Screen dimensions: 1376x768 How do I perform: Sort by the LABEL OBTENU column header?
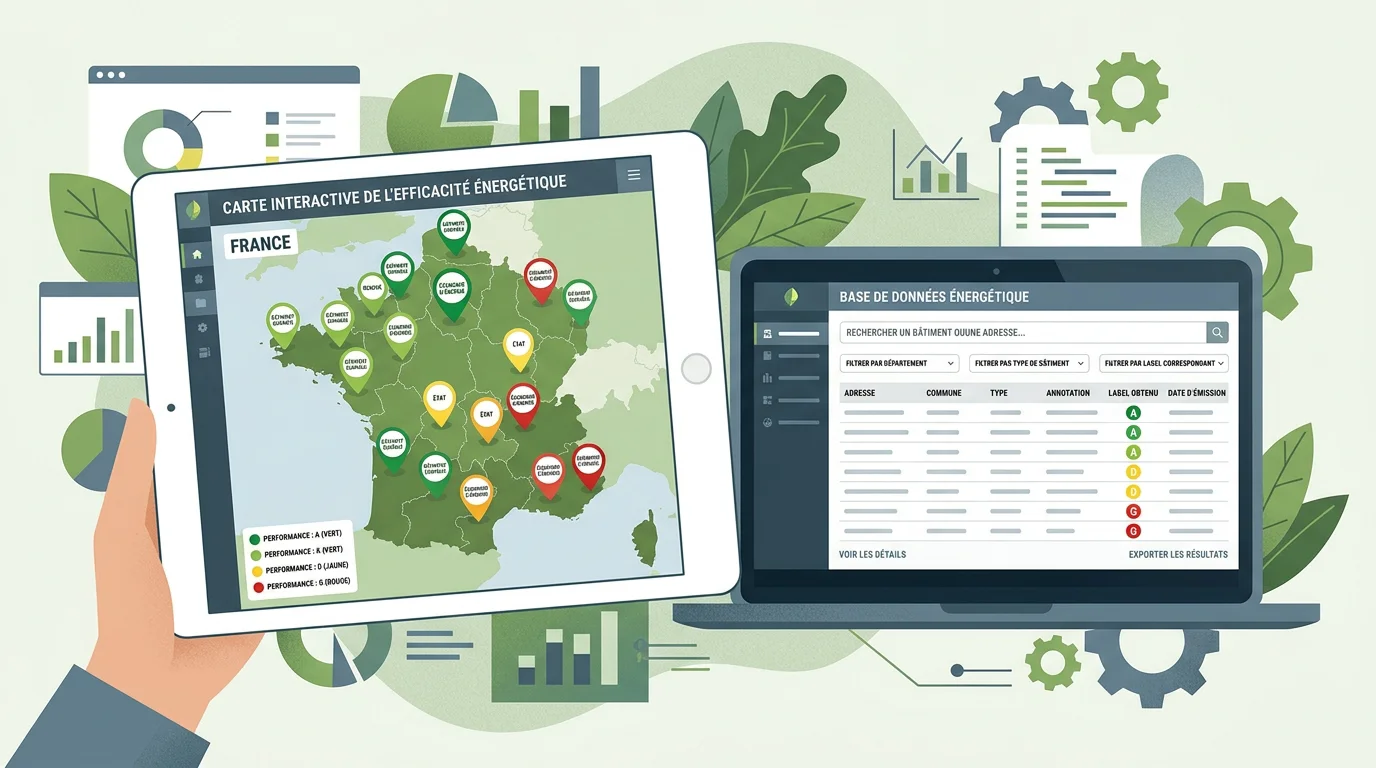pos(1133,393)
